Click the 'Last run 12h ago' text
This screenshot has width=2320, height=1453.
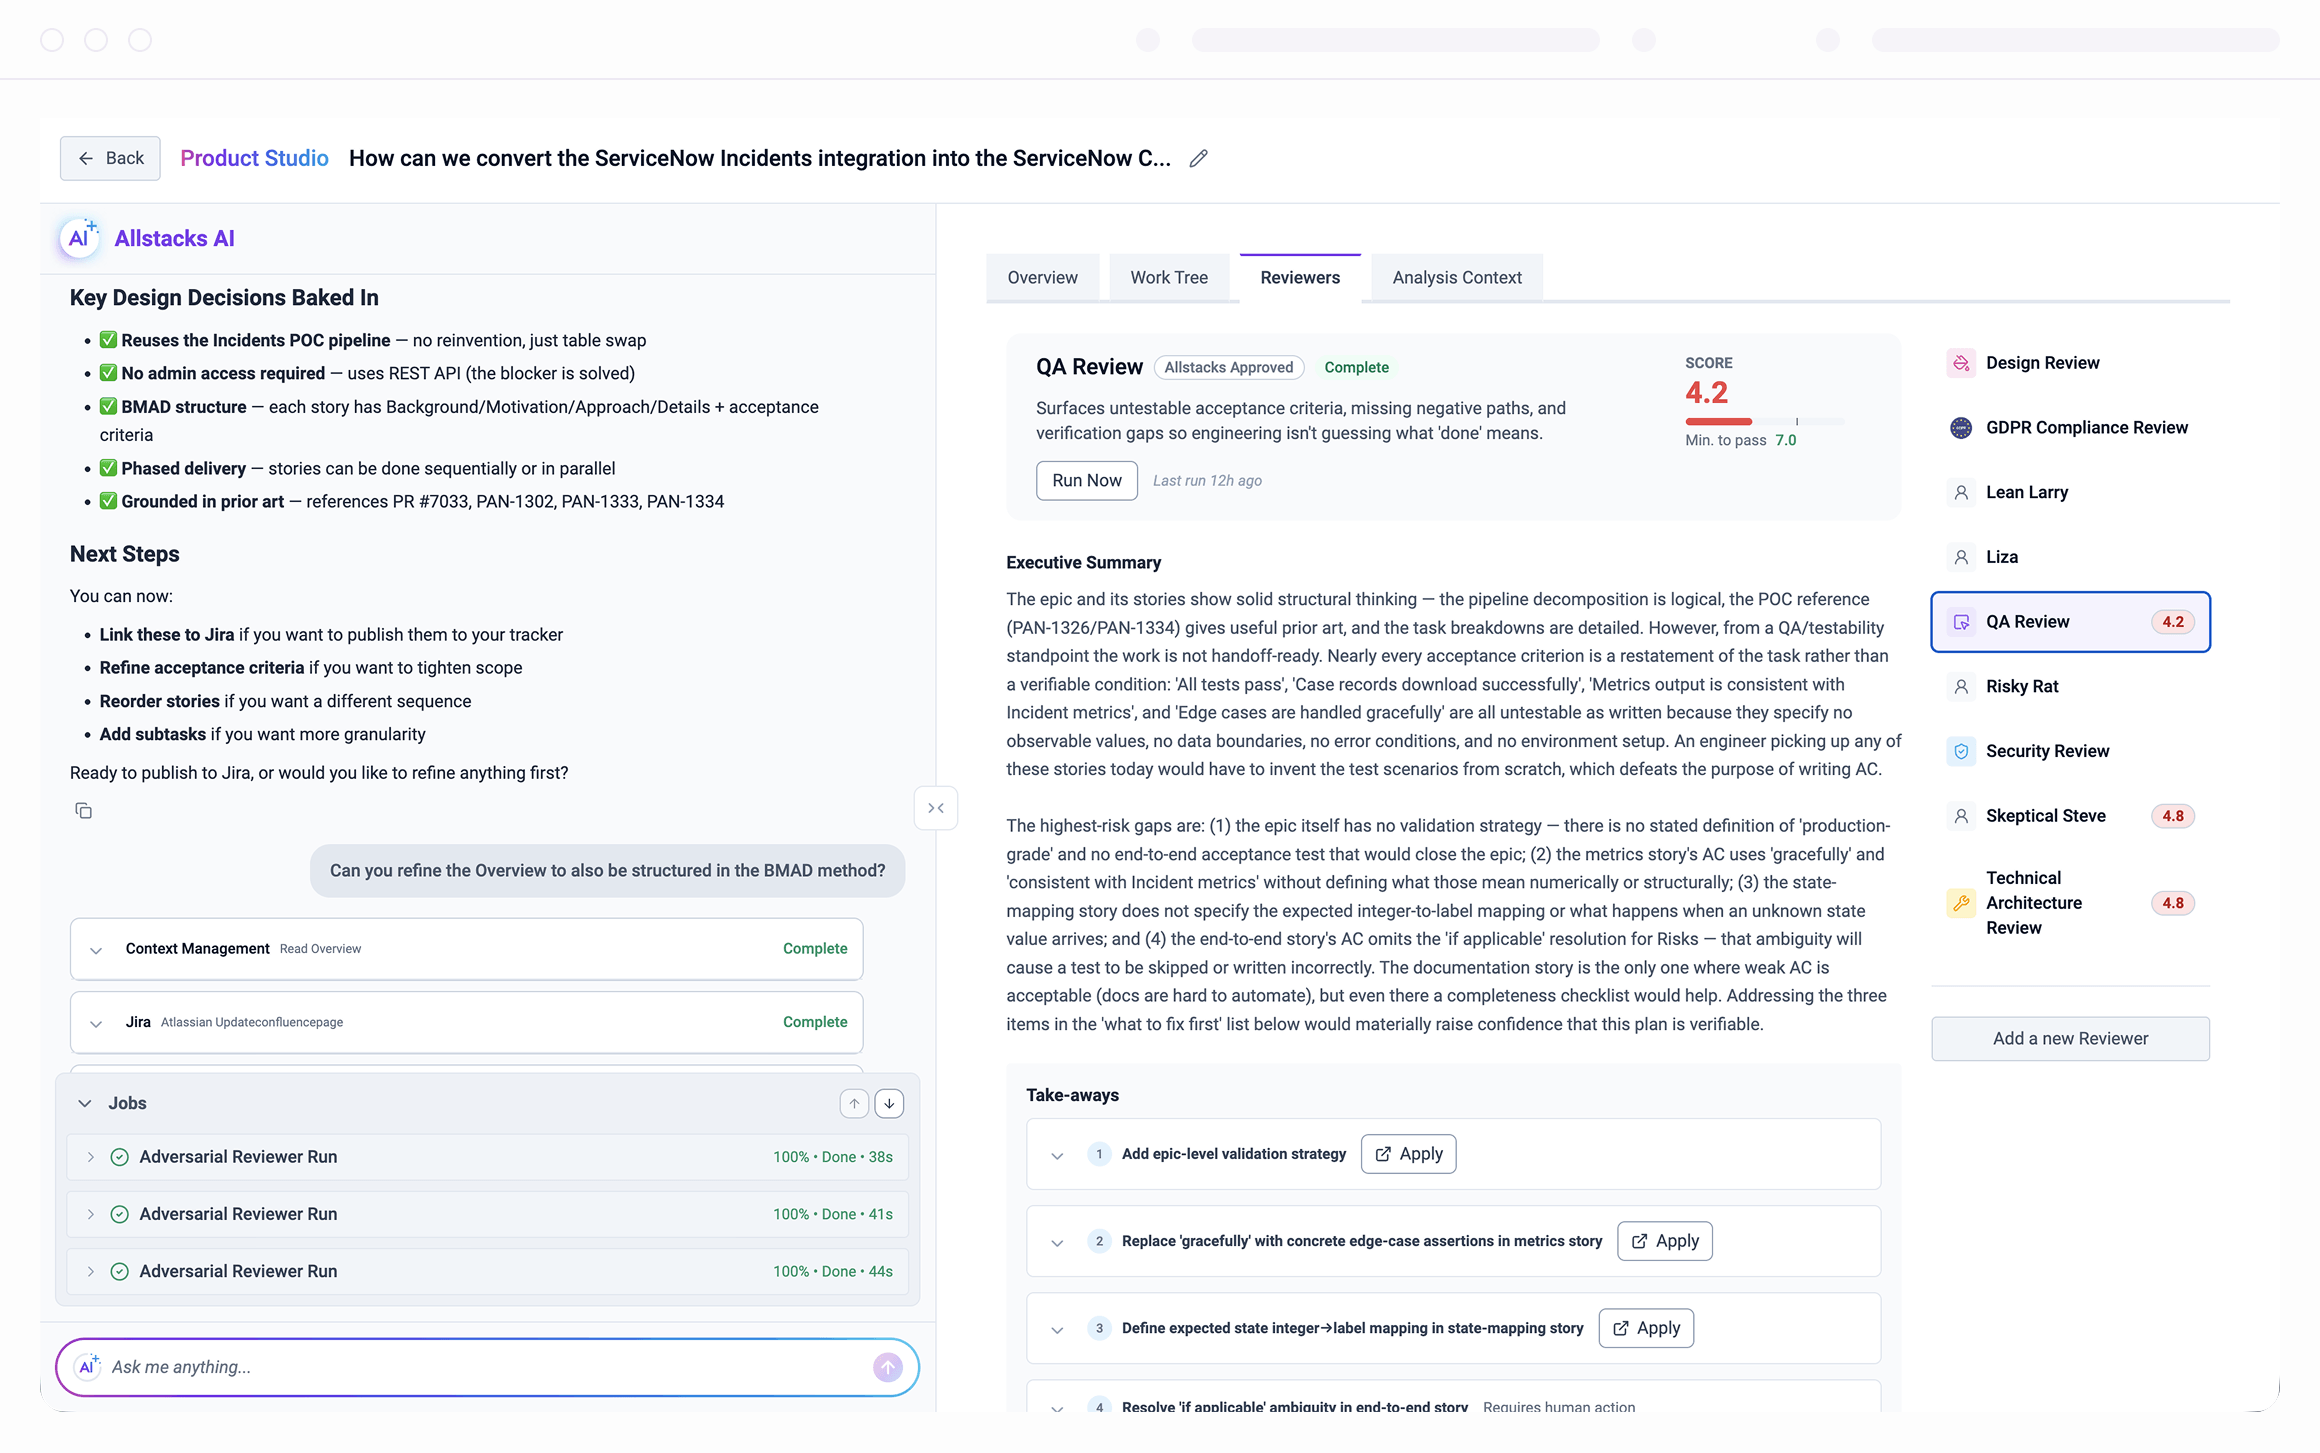(x=1207, y=481)
